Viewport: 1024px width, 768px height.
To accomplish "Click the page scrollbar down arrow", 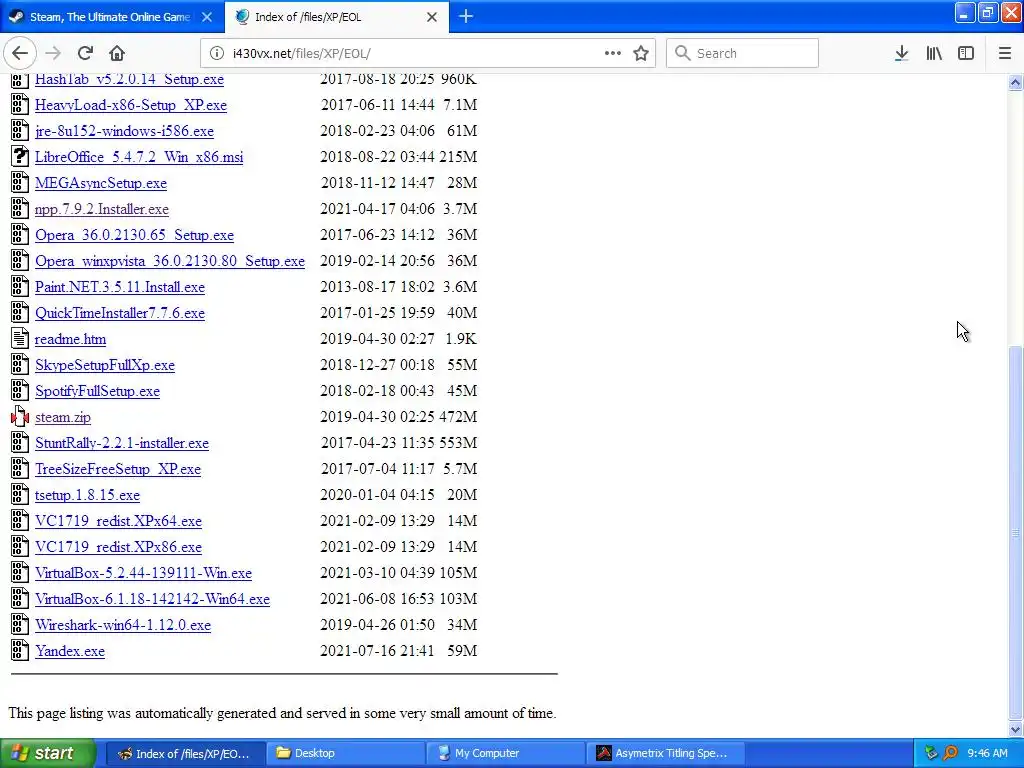I will 1015,729.
